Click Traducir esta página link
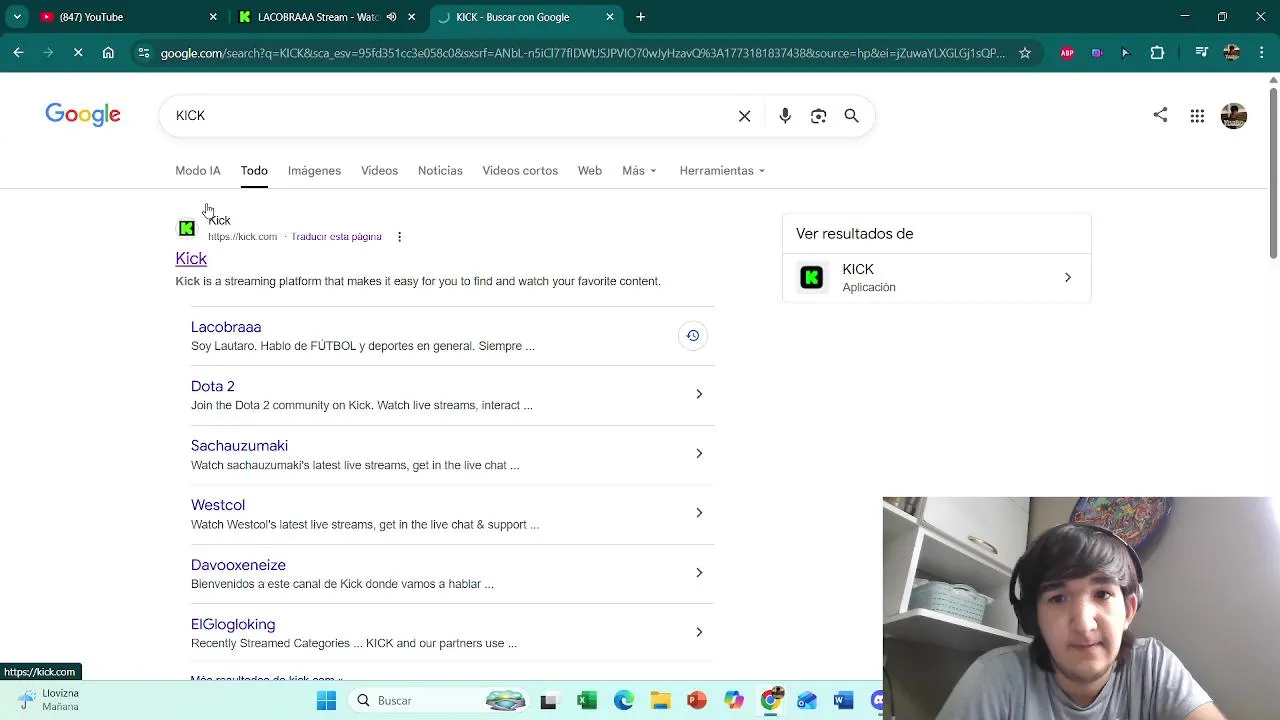Image resolution: width=1280 pixels, height=720 pixels. pos(336,237)
